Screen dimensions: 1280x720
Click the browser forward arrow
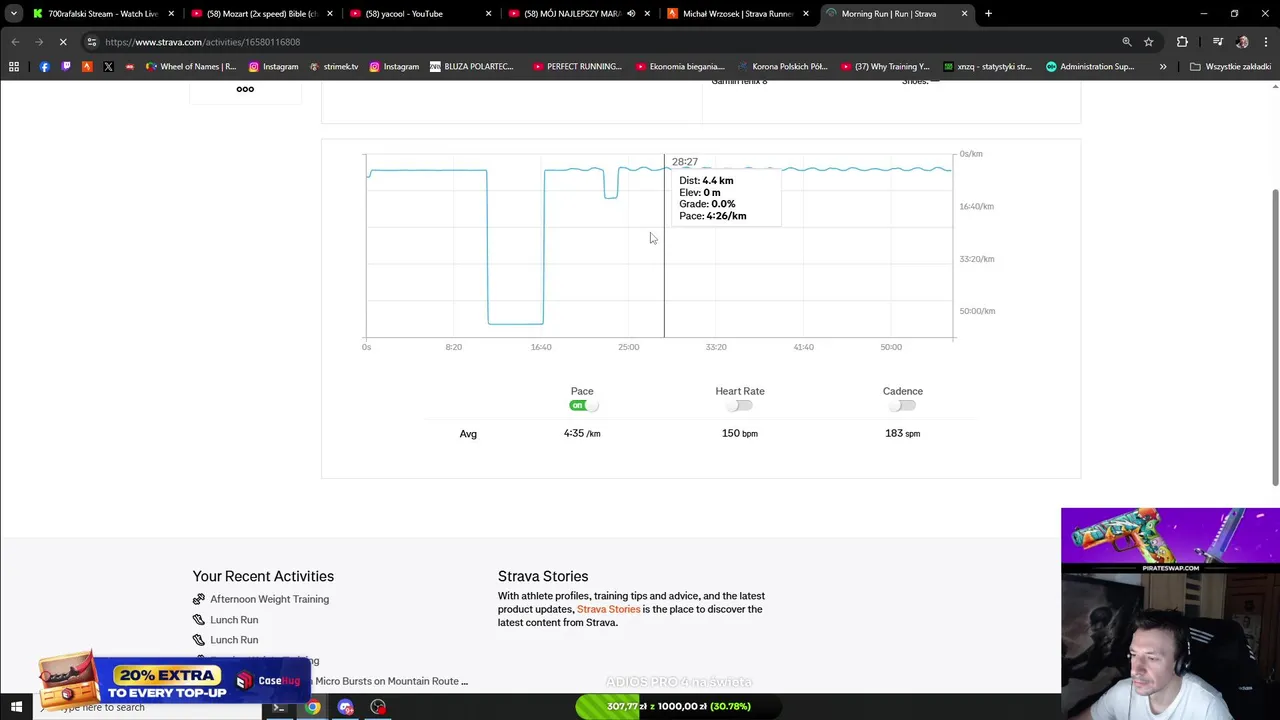point(39,42)
